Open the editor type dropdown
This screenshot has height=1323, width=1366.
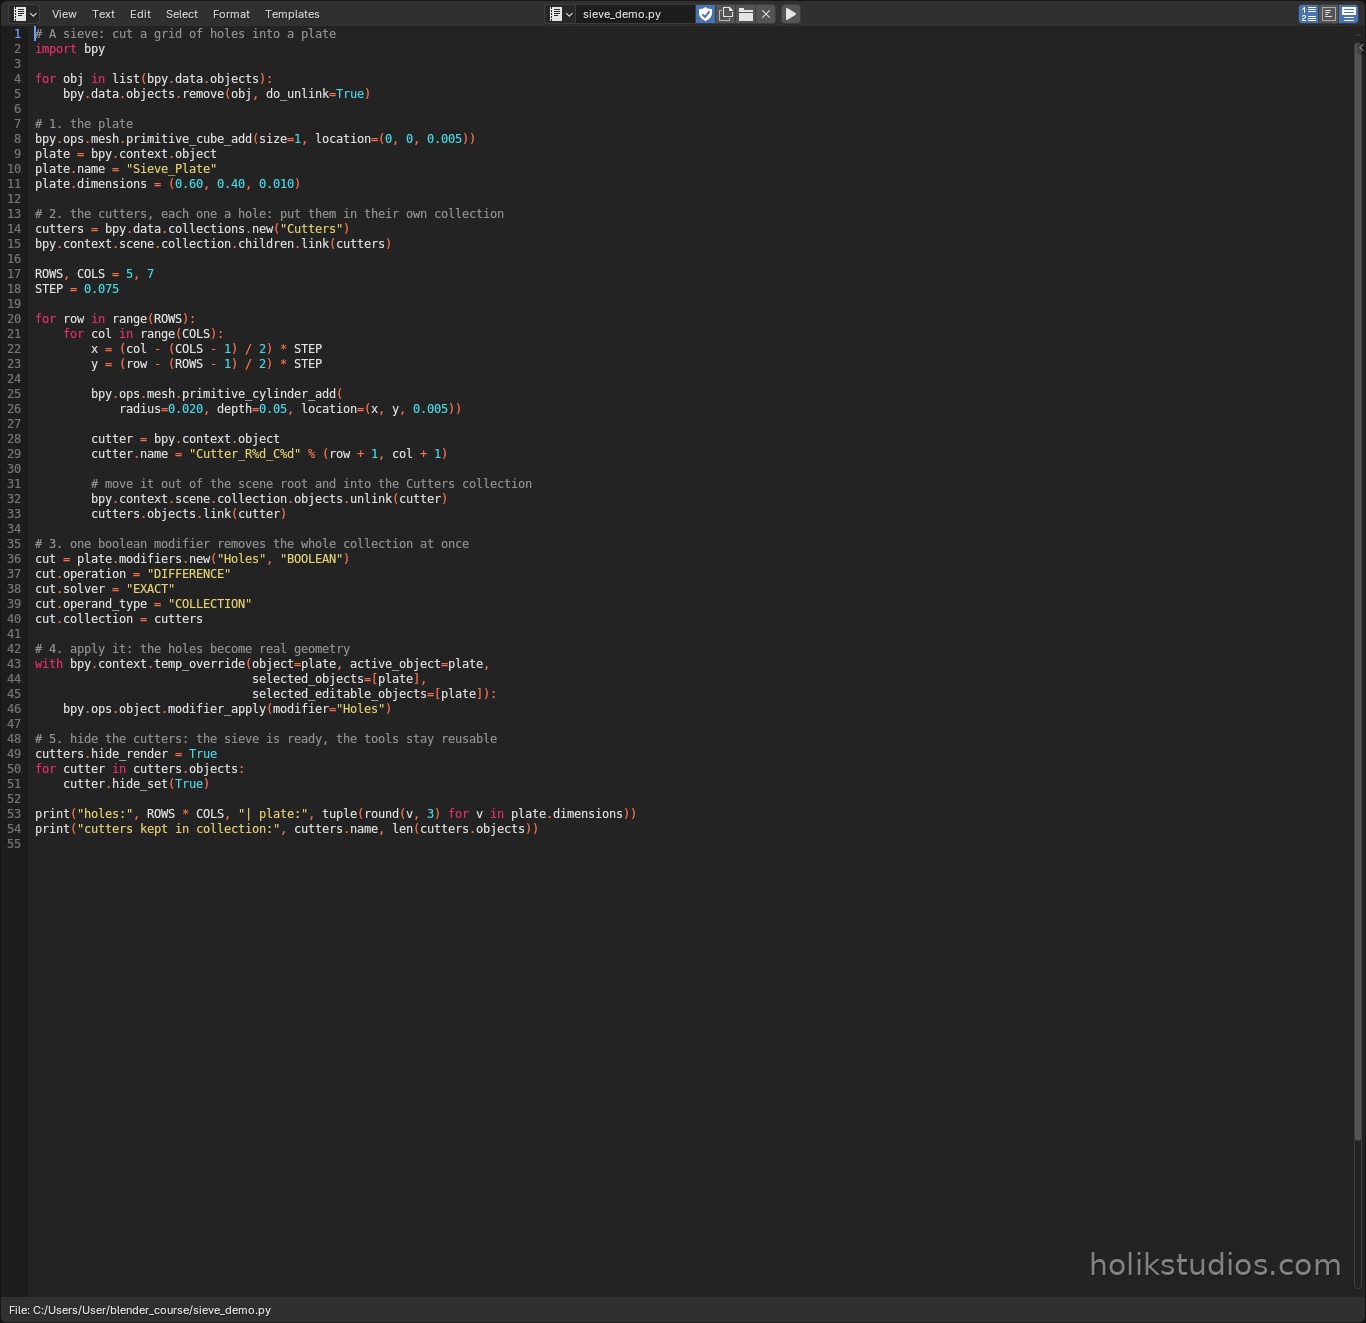click(25, 14)
